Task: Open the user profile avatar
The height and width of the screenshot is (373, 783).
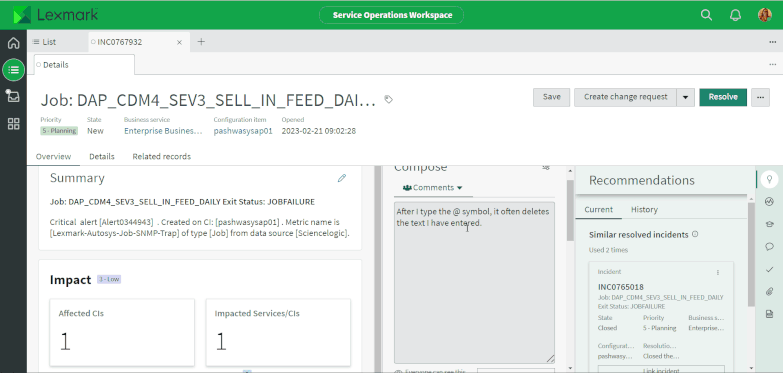Action: [765, 15]
